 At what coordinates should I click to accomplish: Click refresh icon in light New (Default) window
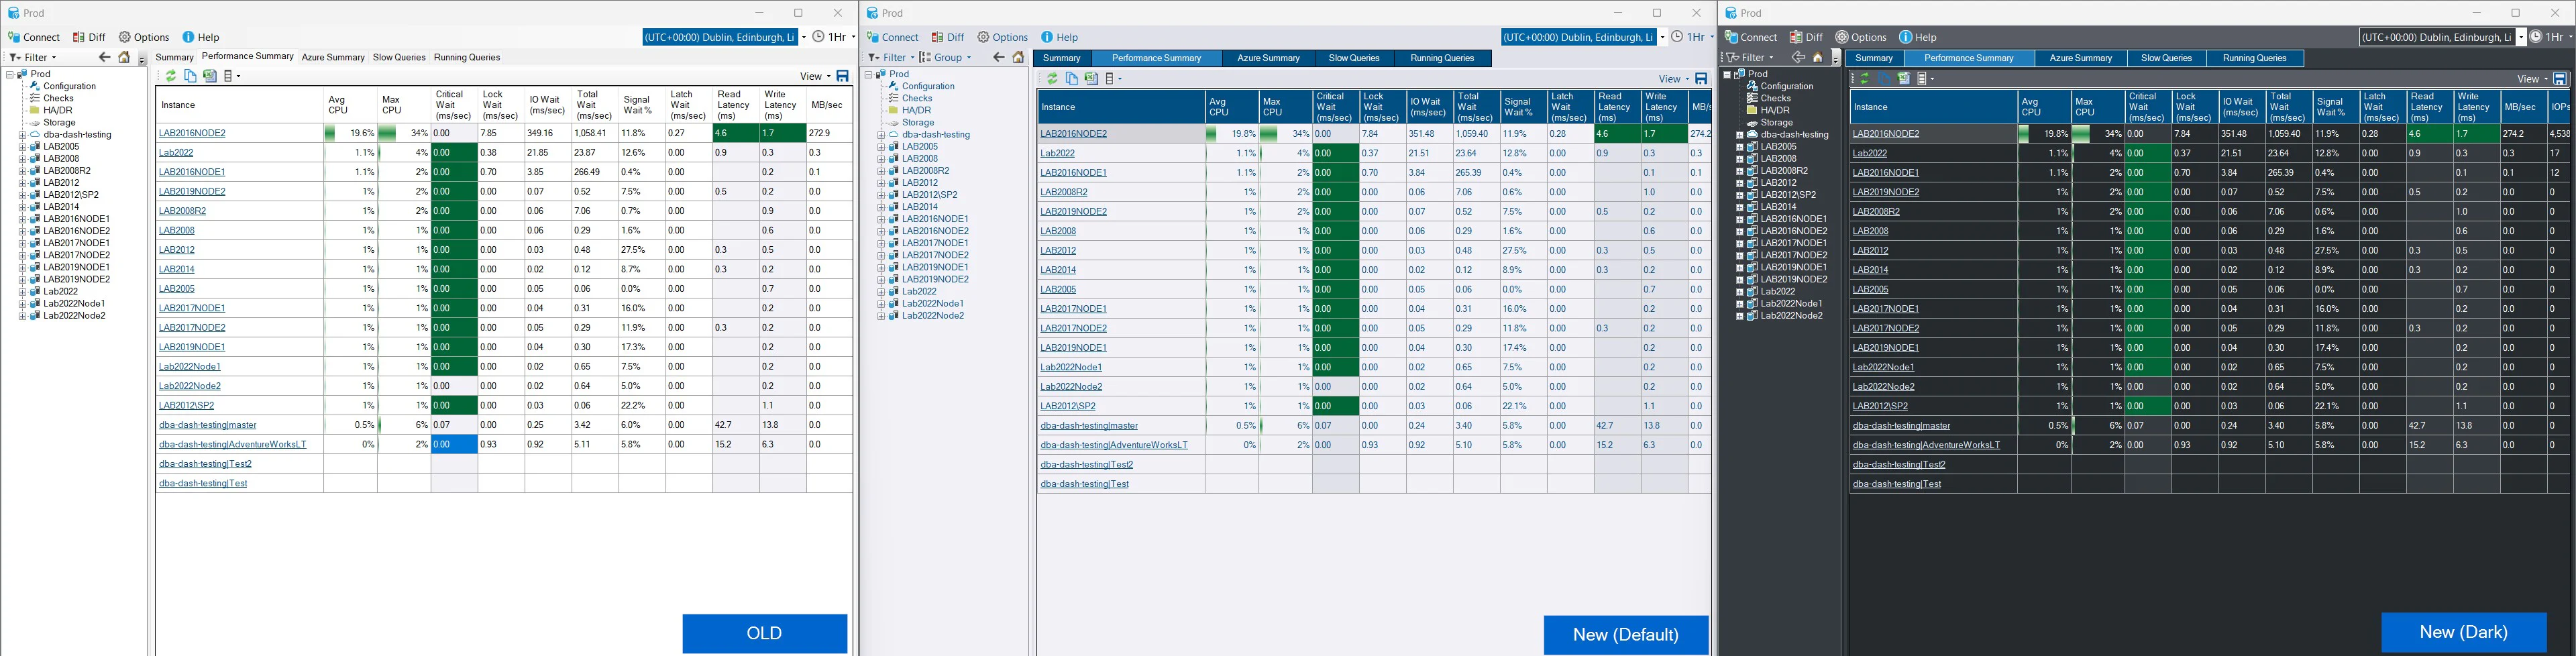coord(1052,78)
